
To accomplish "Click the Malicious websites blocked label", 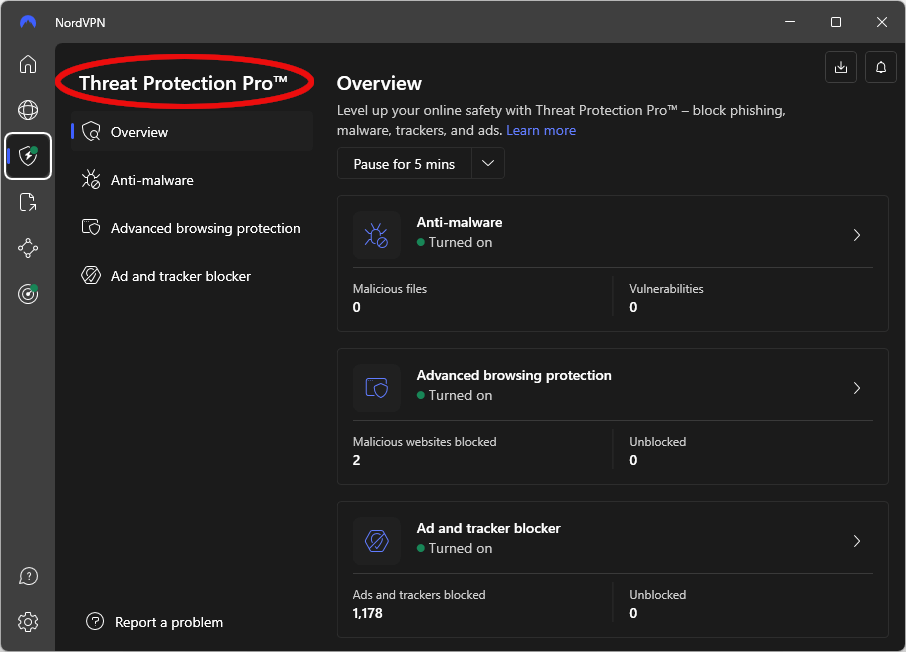I will tap(425, 442).
